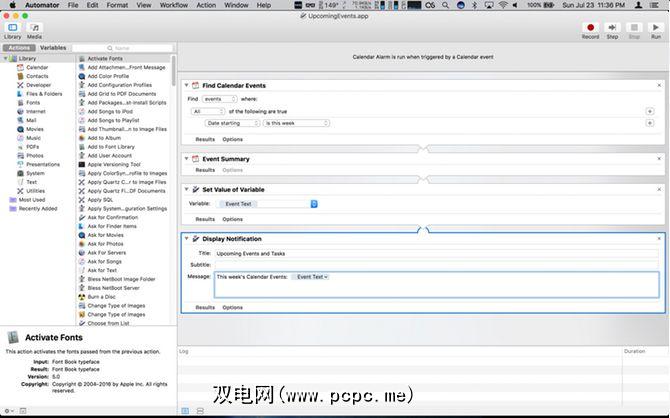Switch to the Variables tab
Viewport: 670px width, 418px height.
point(53,47)
